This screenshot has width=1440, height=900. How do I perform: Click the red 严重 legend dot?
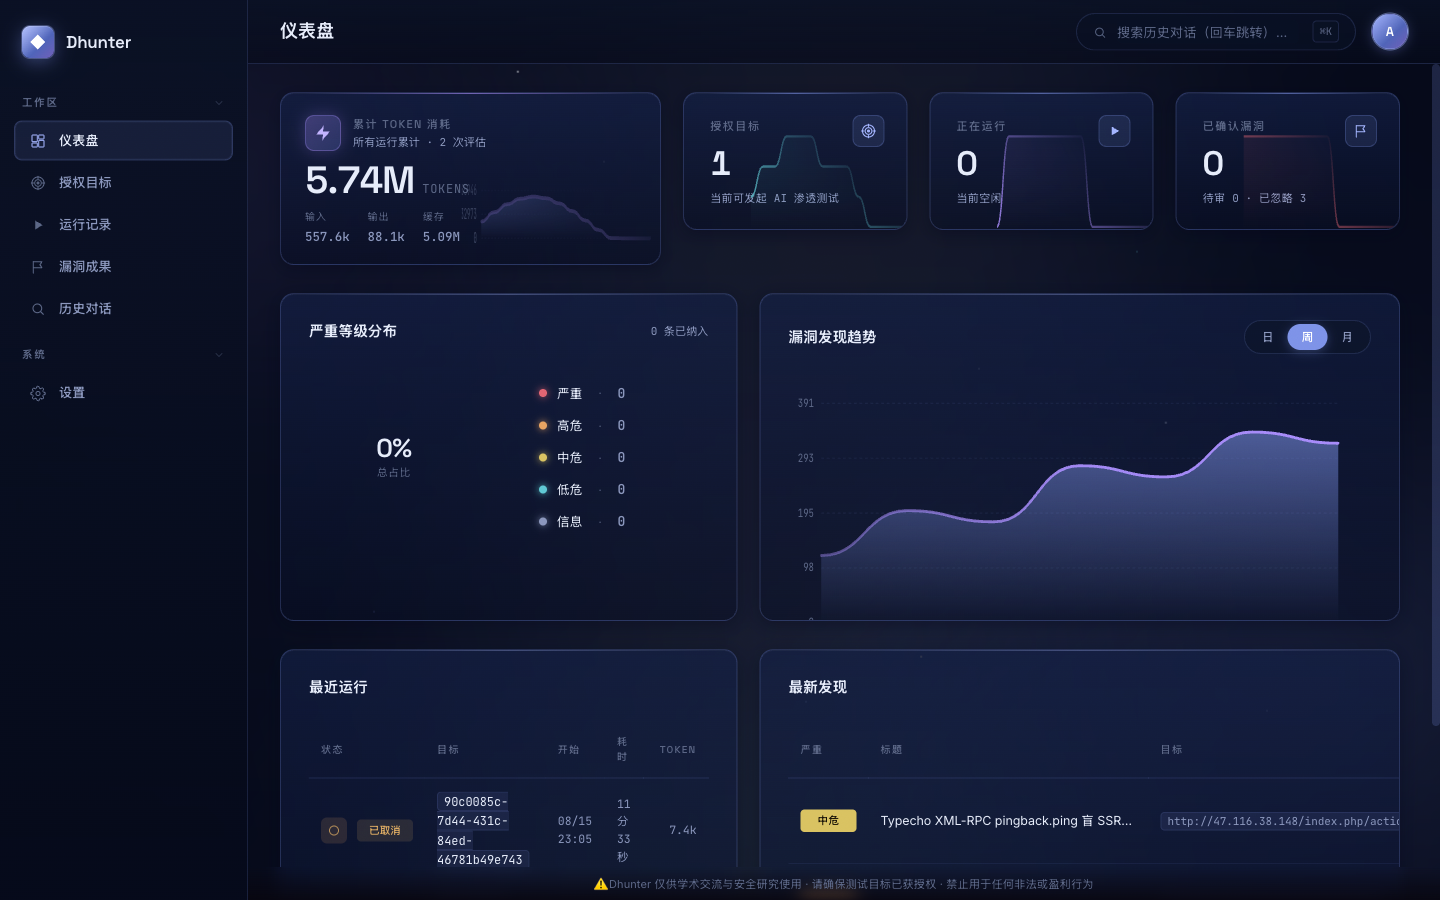543,394
